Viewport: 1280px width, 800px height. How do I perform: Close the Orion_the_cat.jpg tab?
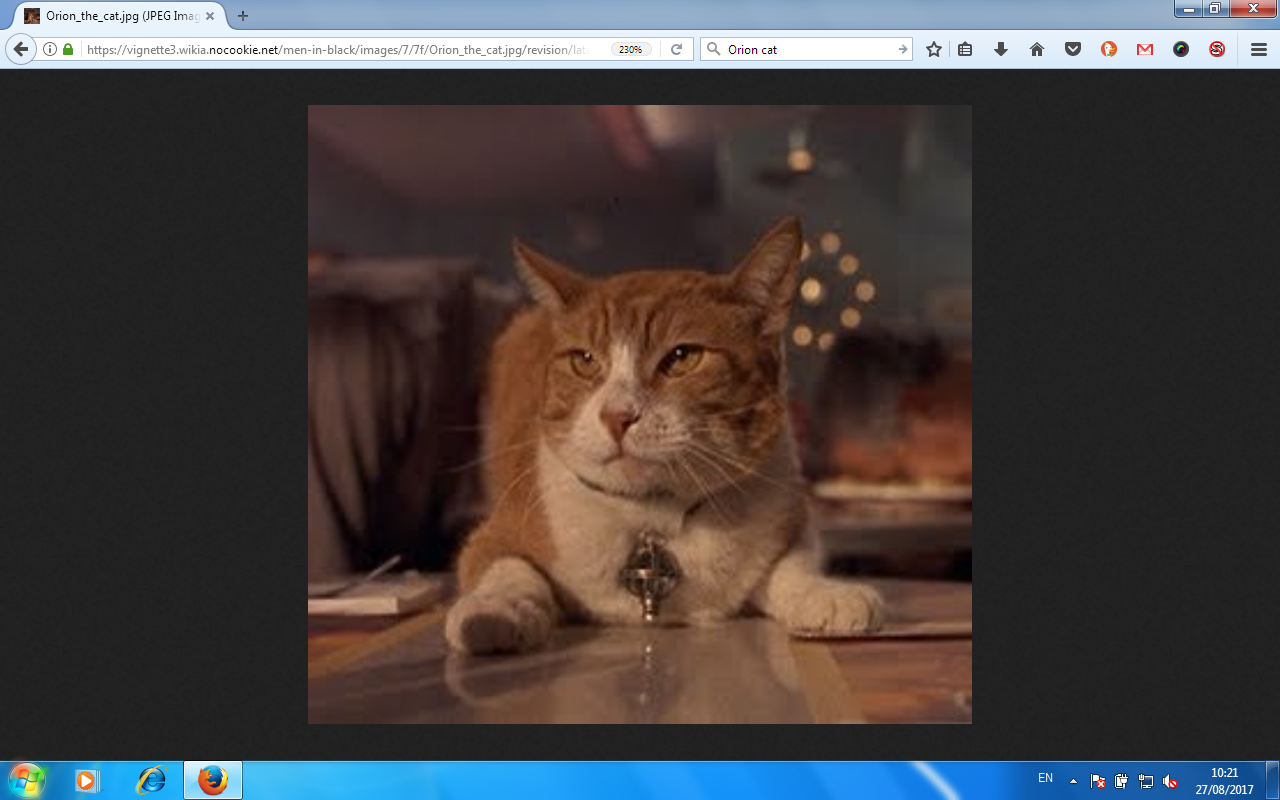(210, 16)
